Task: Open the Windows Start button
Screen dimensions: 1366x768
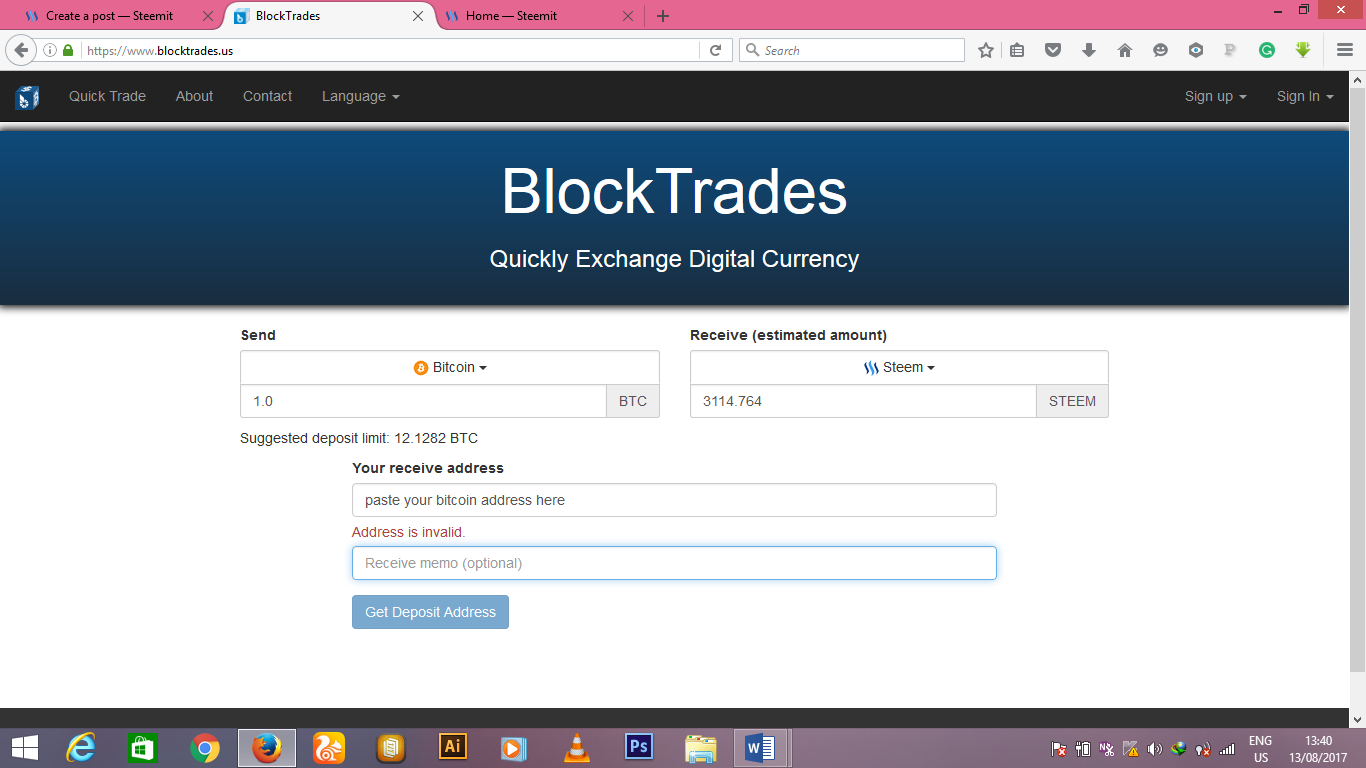Action: point(24,748)
